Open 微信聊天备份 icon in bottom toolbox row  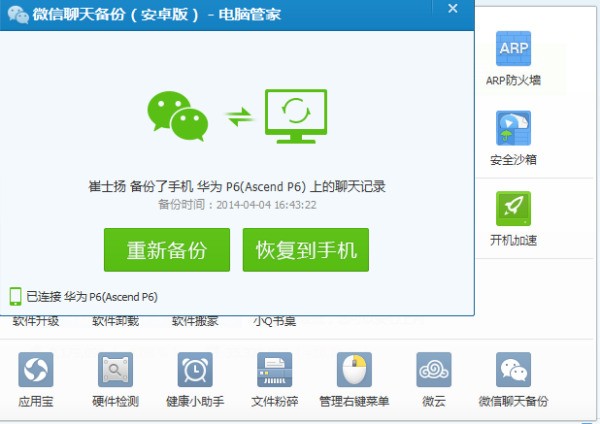coord(513,370)
